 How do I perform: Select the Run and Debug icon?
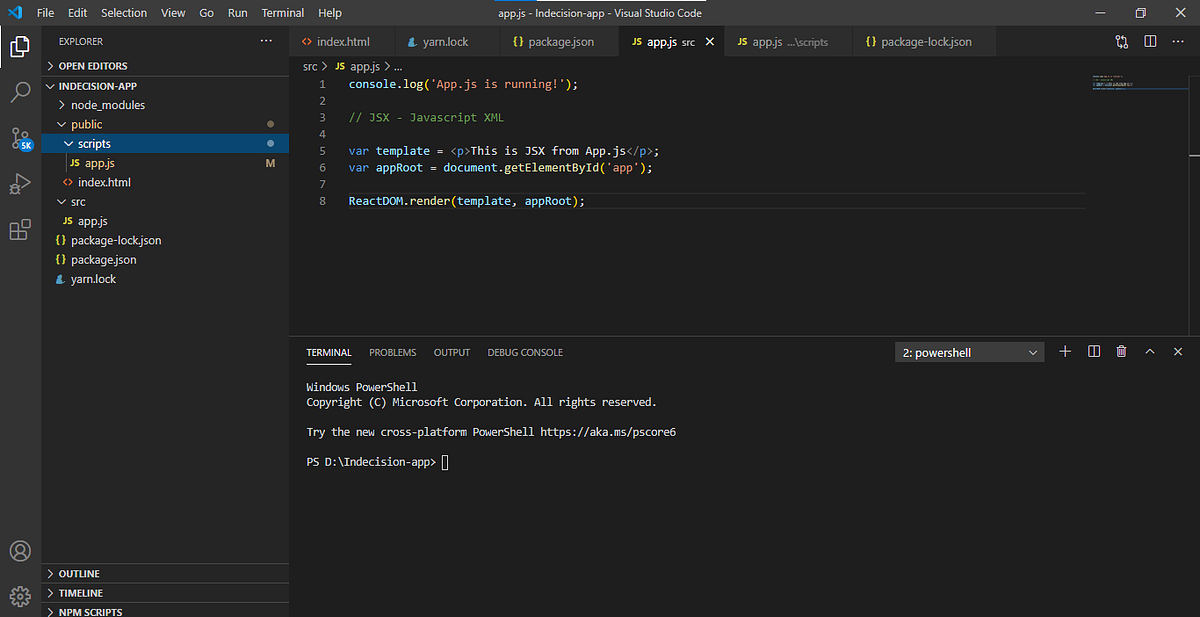[x=21, y=184]
